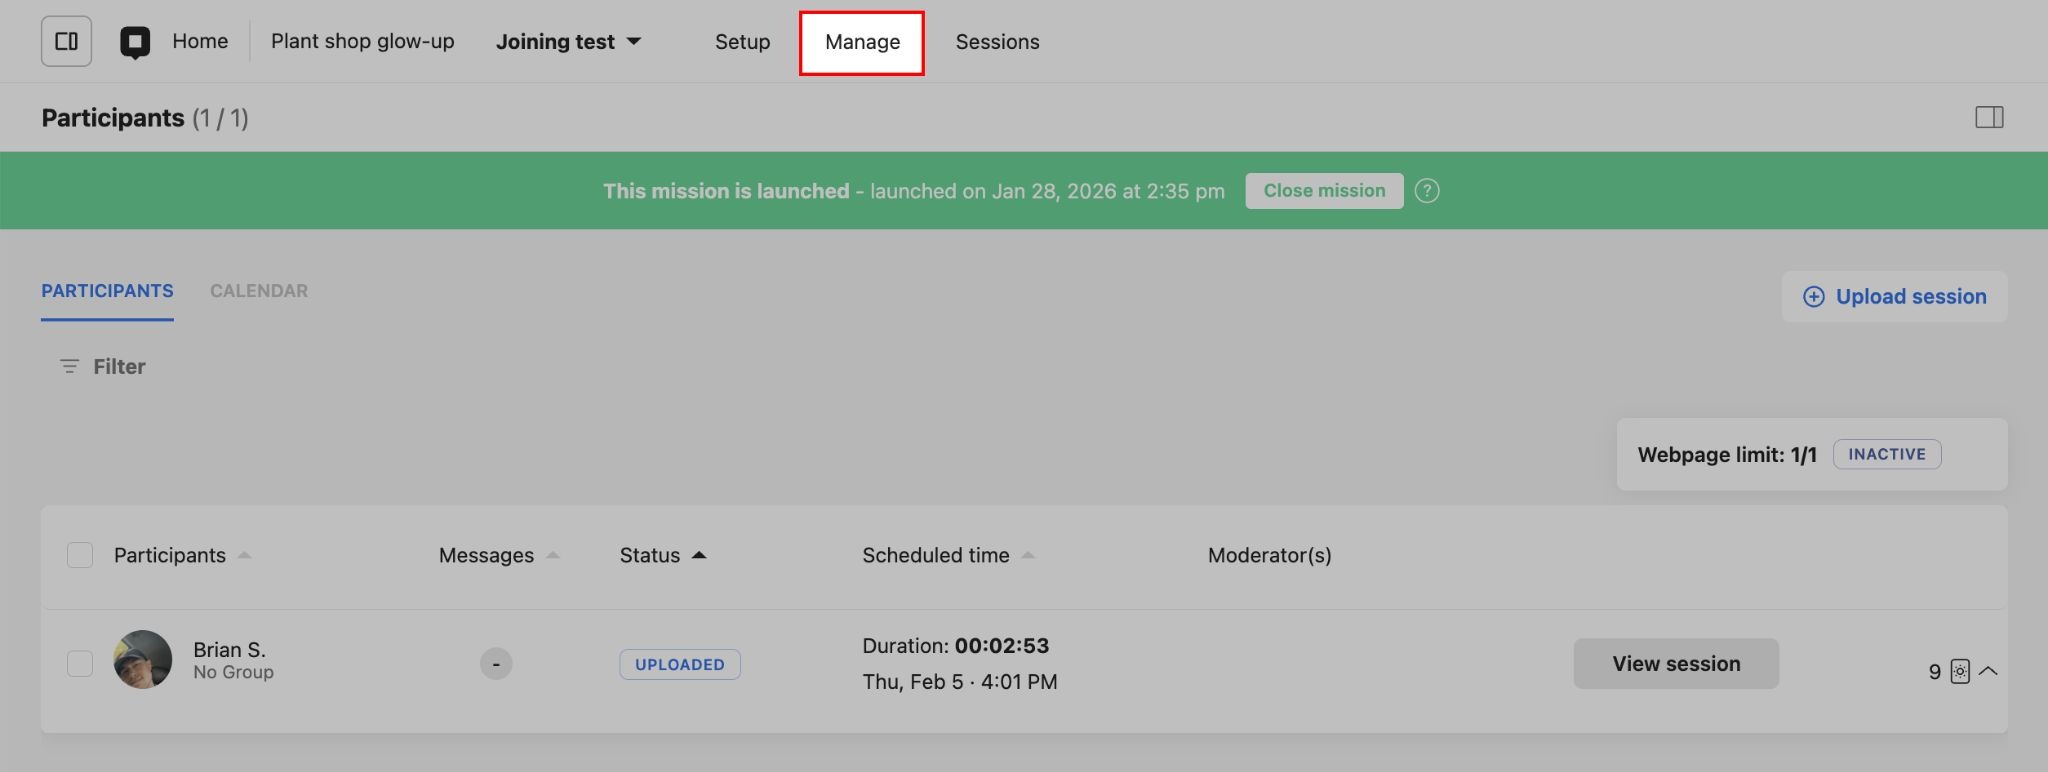Open the right side panel icon
Image resolution: width=2048 pixels, height=772 pixels.
[x=1989, y=118]
